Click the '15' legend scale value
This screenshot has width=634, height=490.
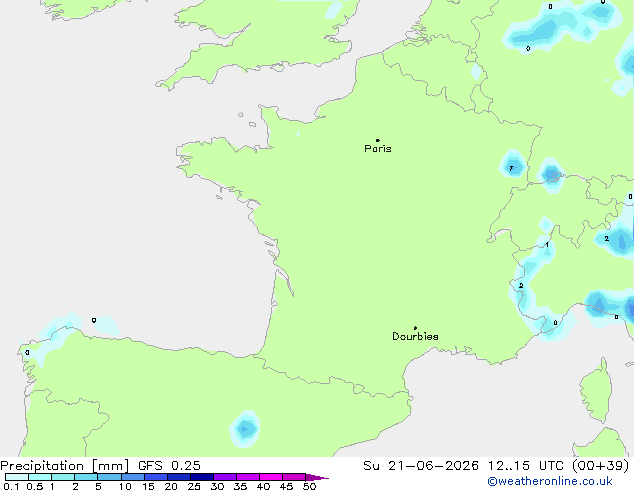click(148, 486)
